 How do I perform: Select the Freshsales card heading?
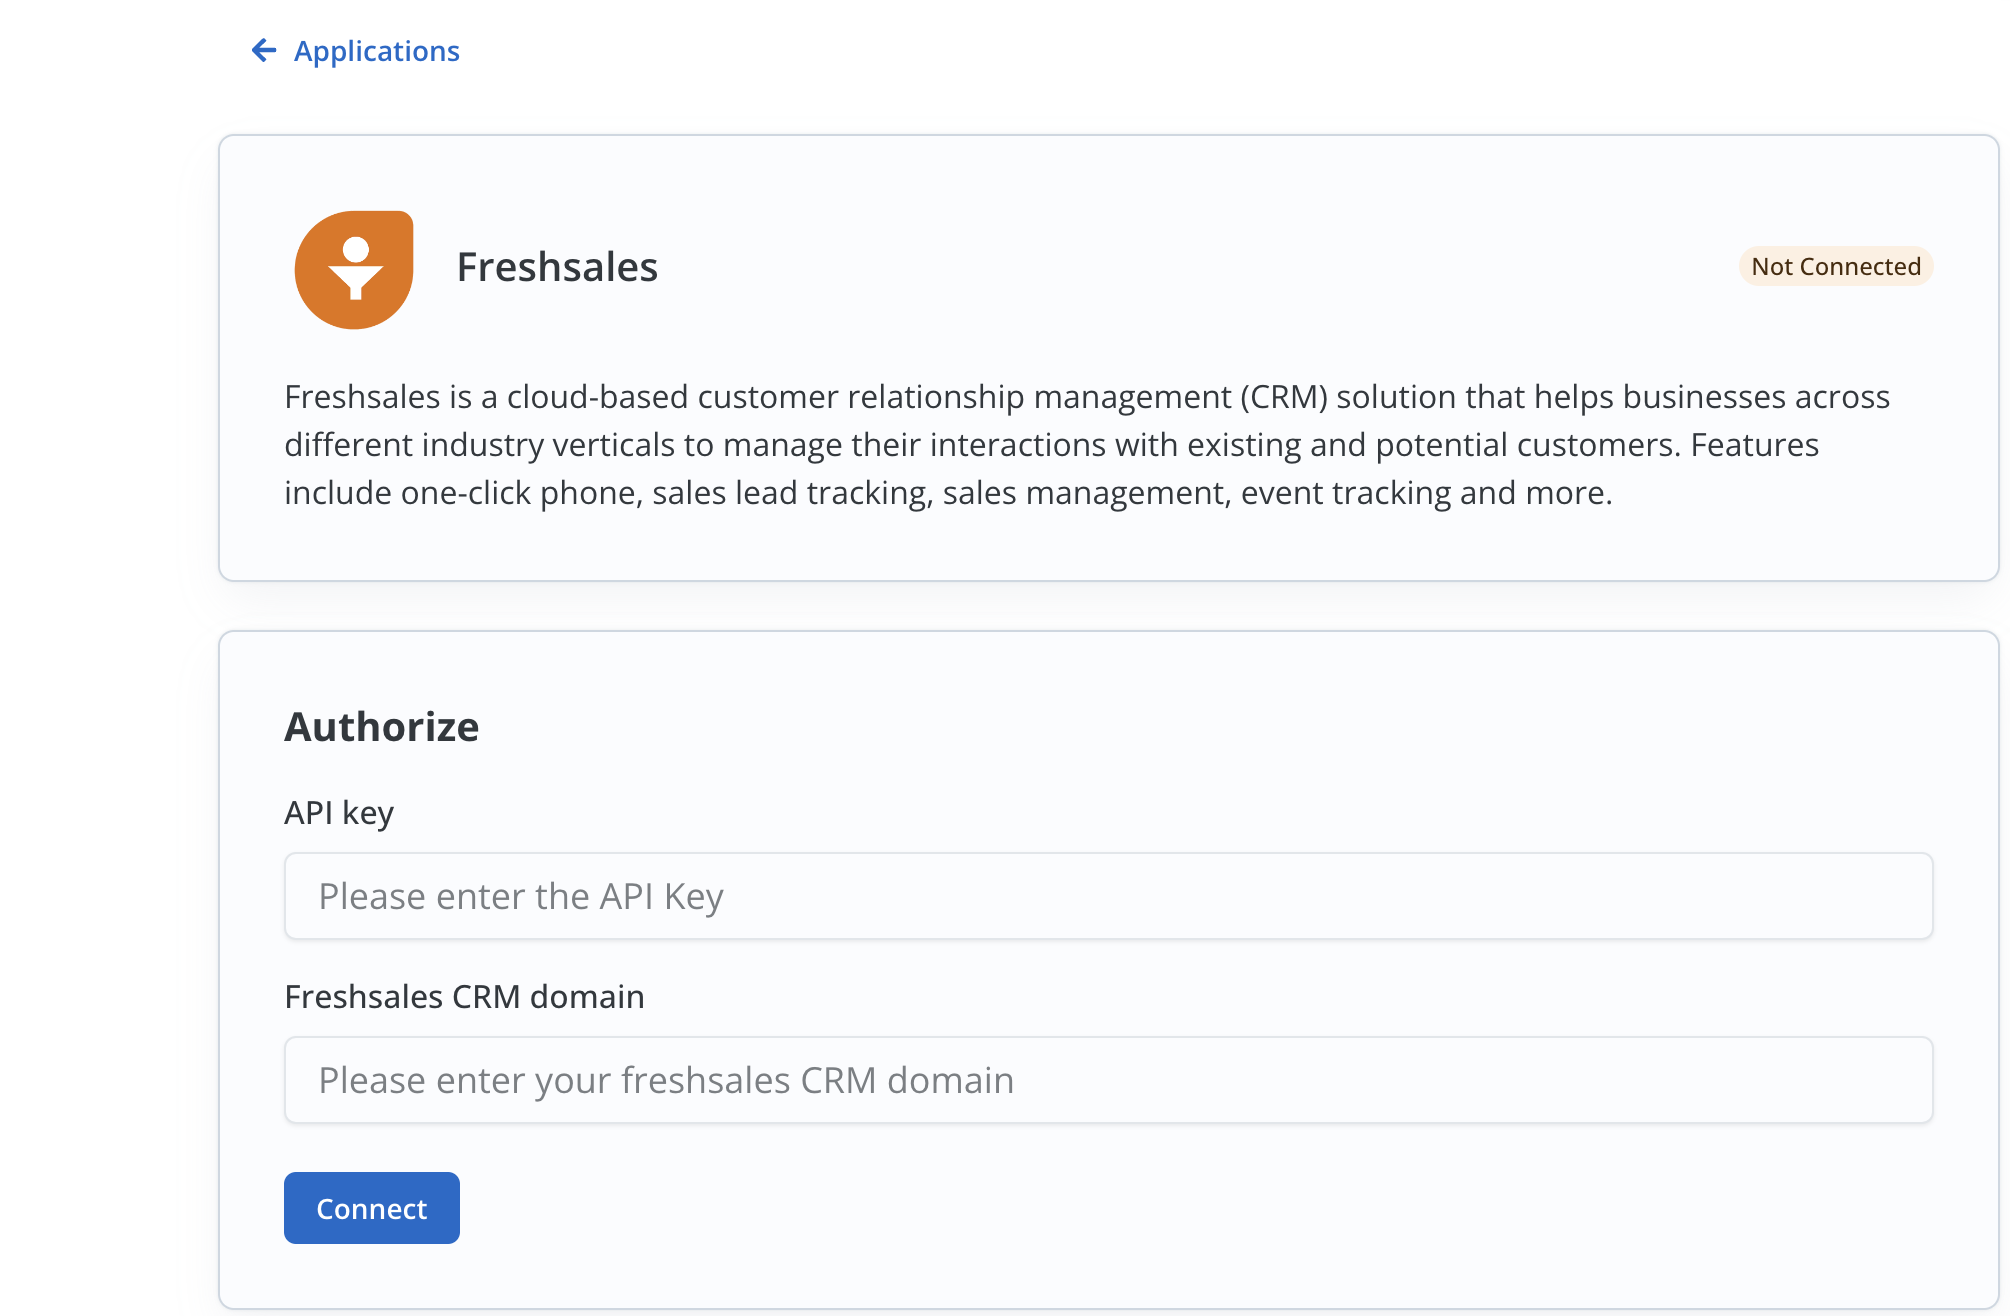coord(557,266)
